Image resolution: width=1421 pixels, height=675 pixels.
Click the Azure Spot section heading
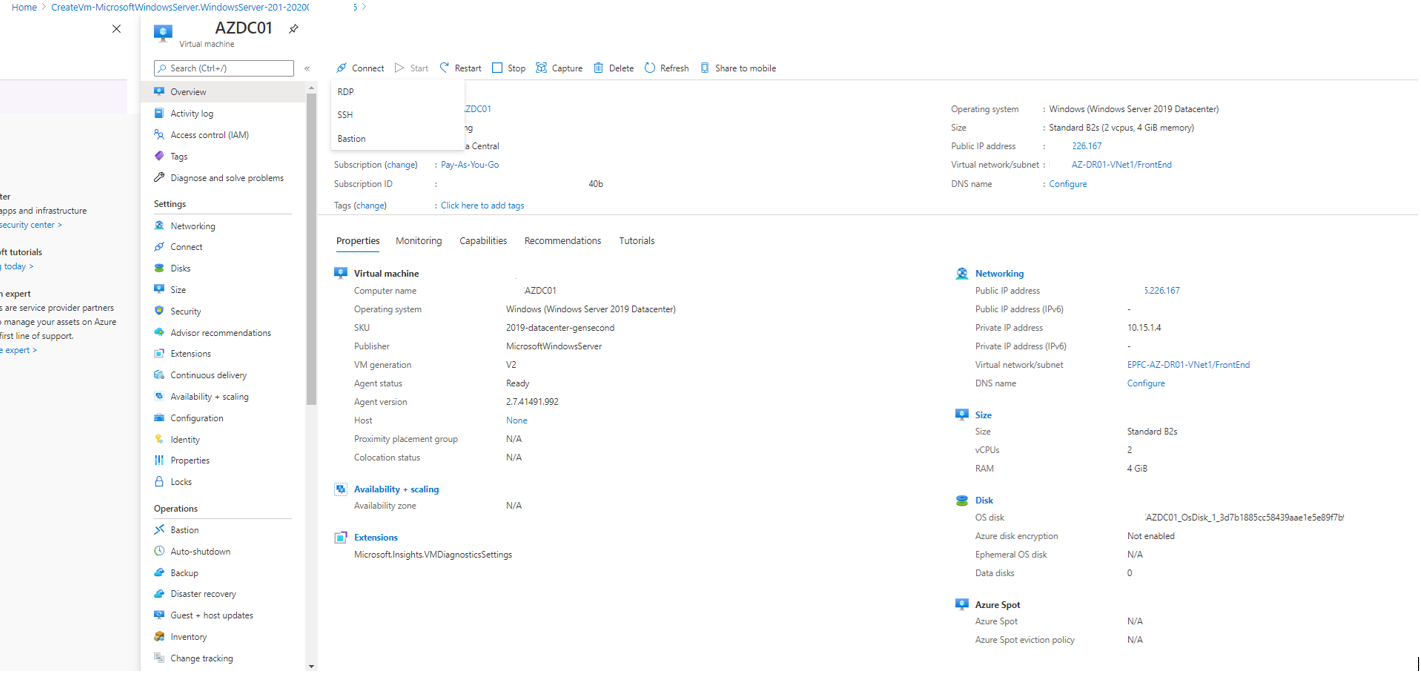click(x=998, y=605)
